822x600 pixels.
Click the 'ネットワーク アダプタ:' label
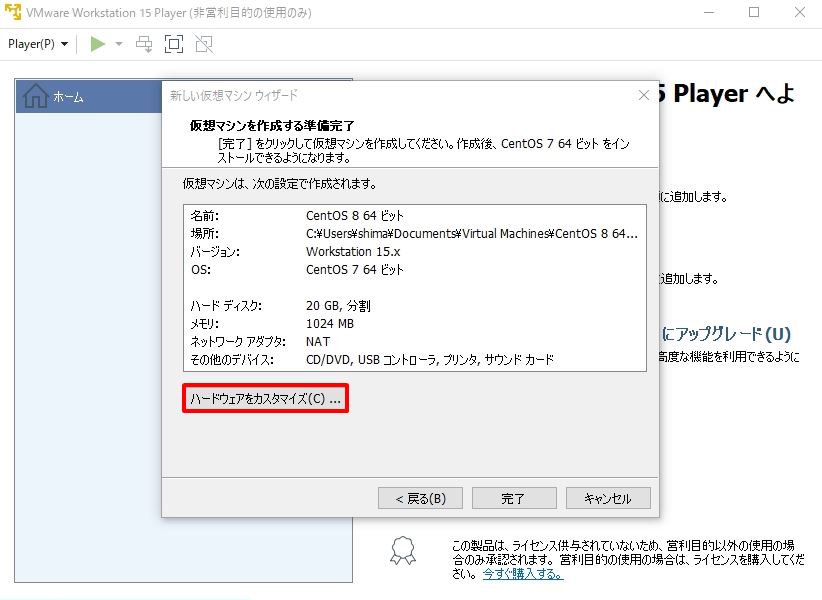pyautogui.click(x=238, y=342)
